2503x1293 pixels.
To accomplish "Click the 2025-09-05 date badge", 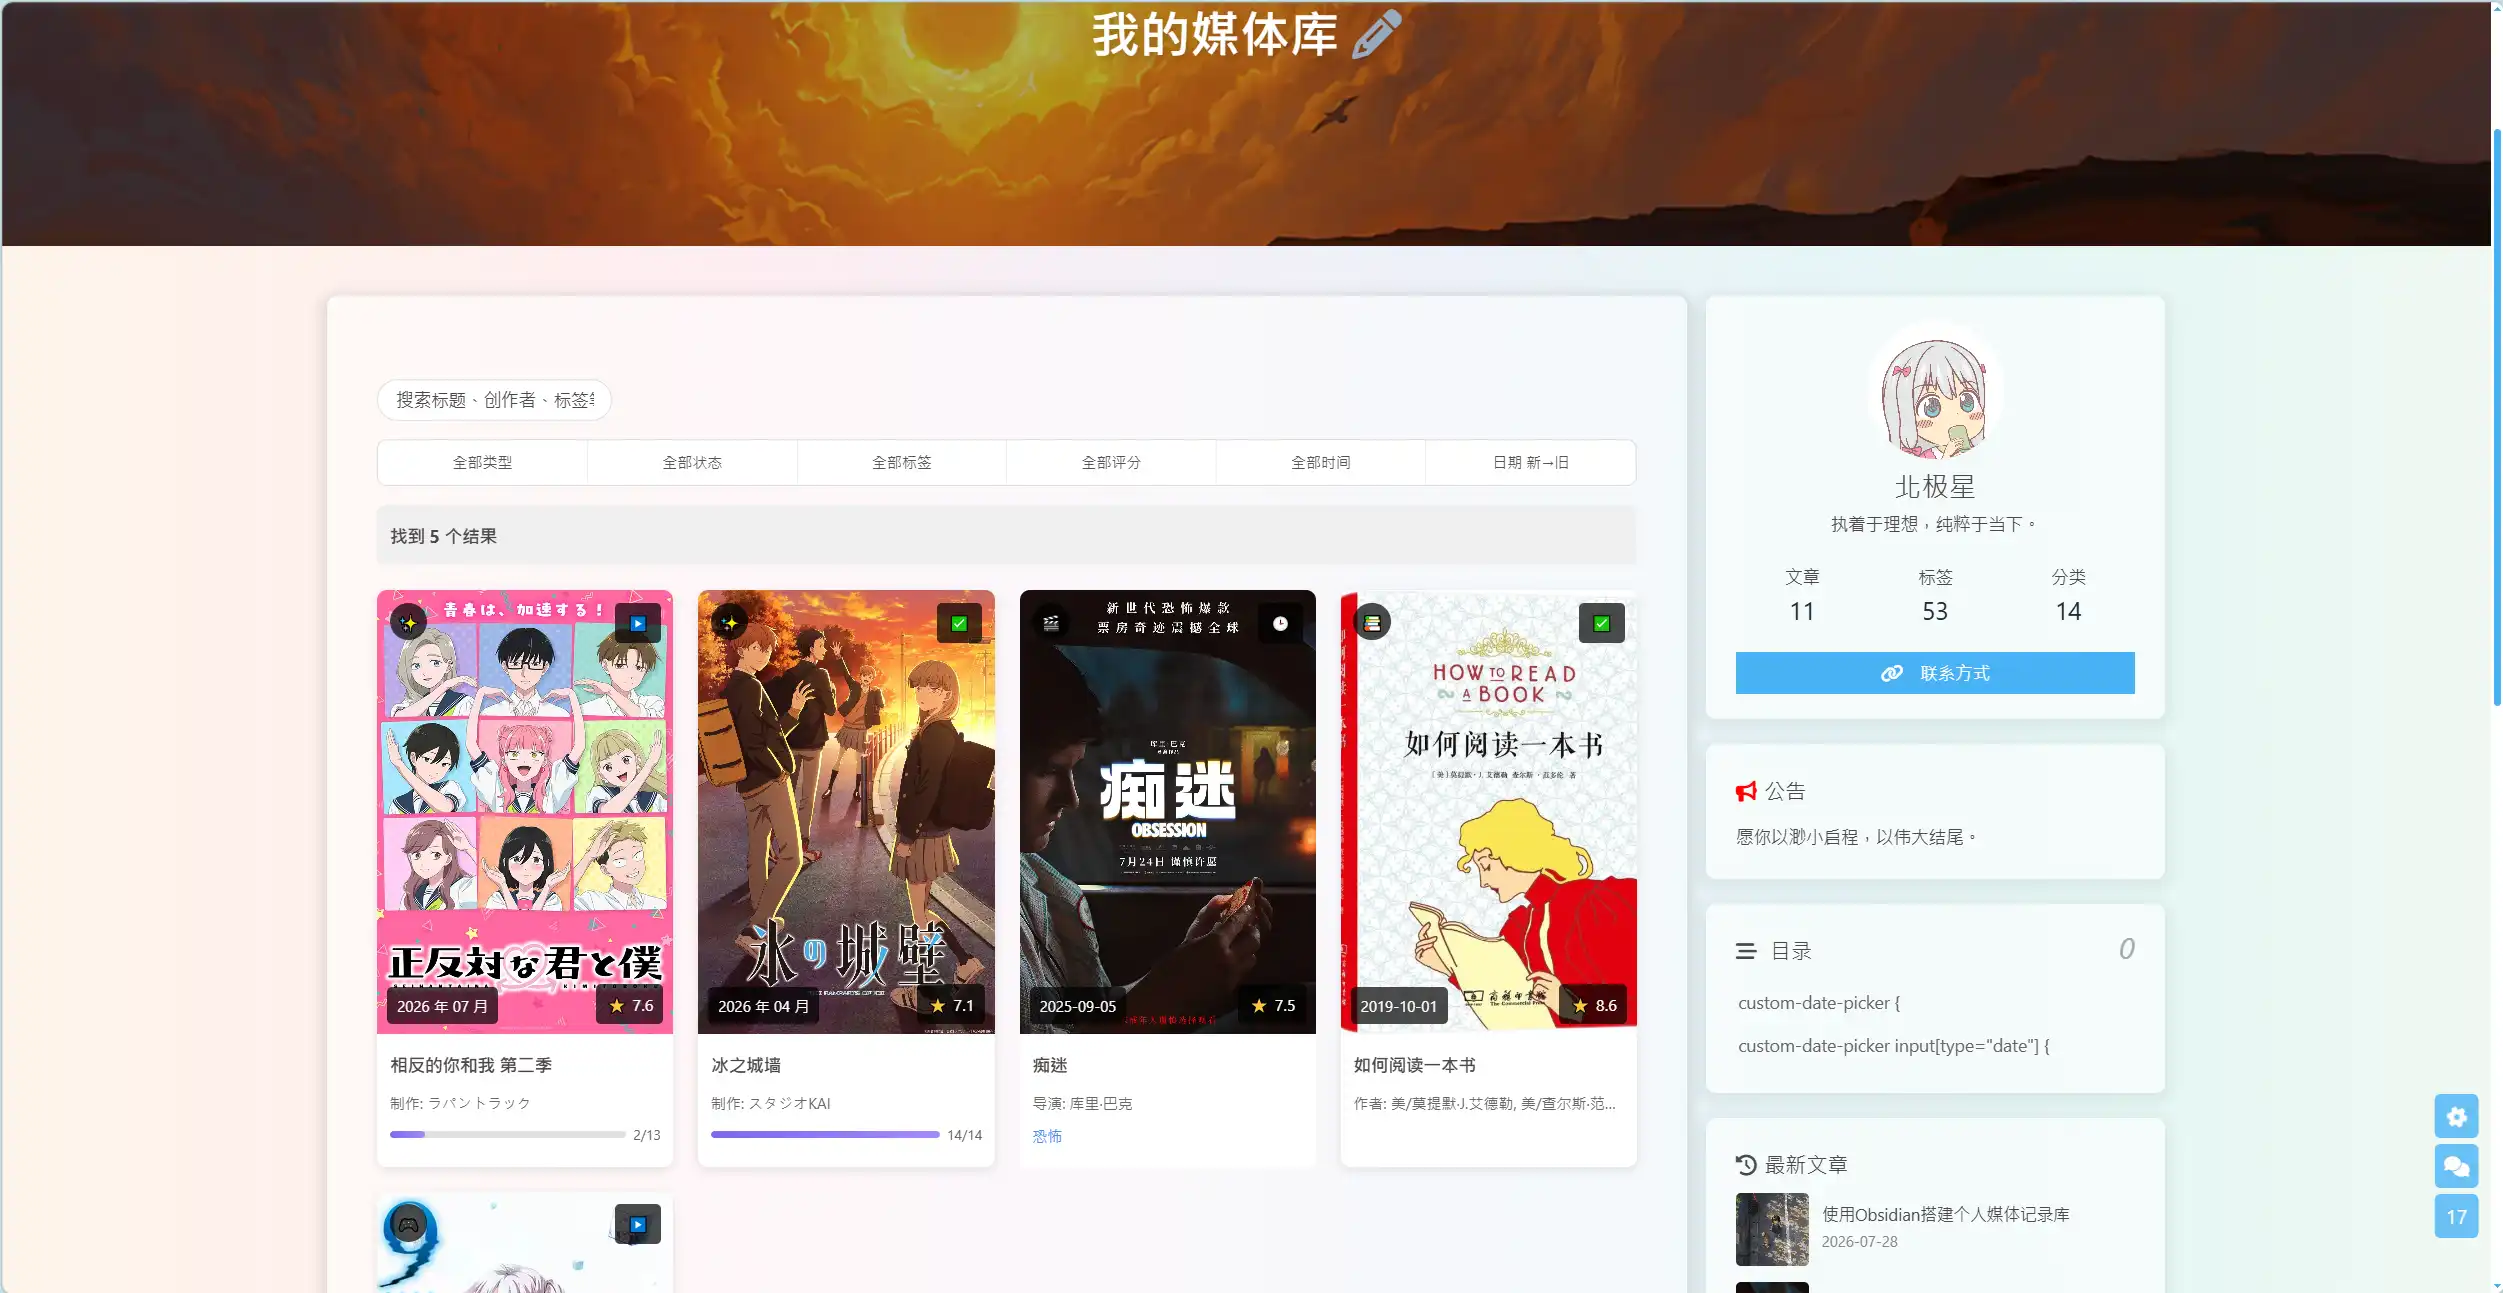I will [x=1077, y=1006].
